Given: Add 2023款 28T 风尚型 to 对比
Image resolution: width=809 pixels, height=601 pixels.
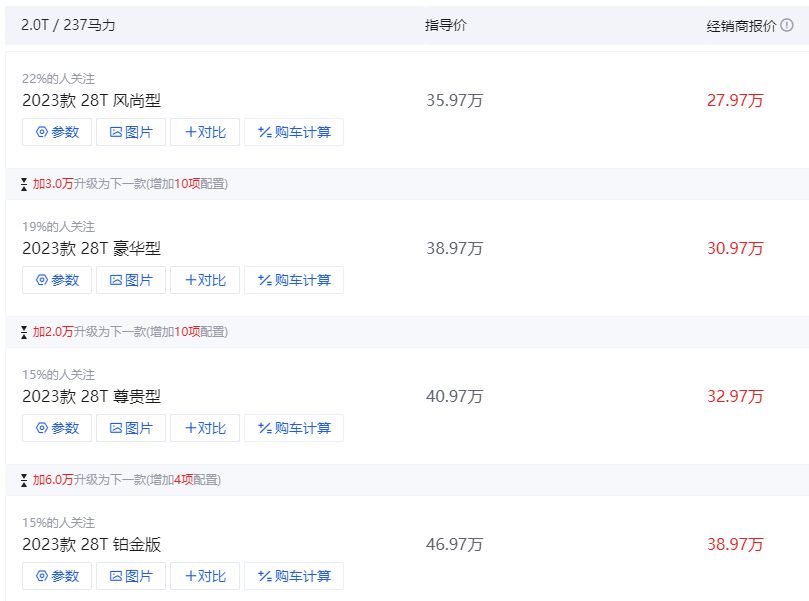Looking at the screenshot, I should pyautogui.click(x=205, y=132).
